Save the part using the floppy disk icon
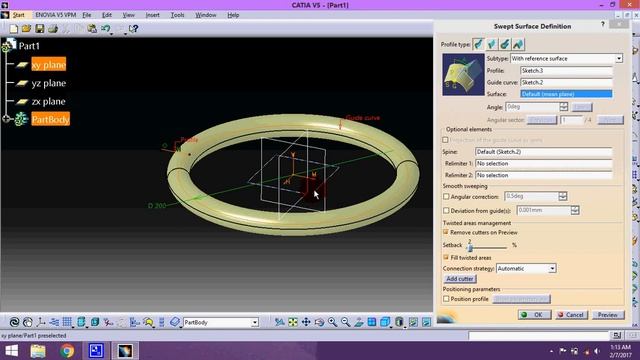Viewport: 640px width, 360px height. tap(40, 29)
